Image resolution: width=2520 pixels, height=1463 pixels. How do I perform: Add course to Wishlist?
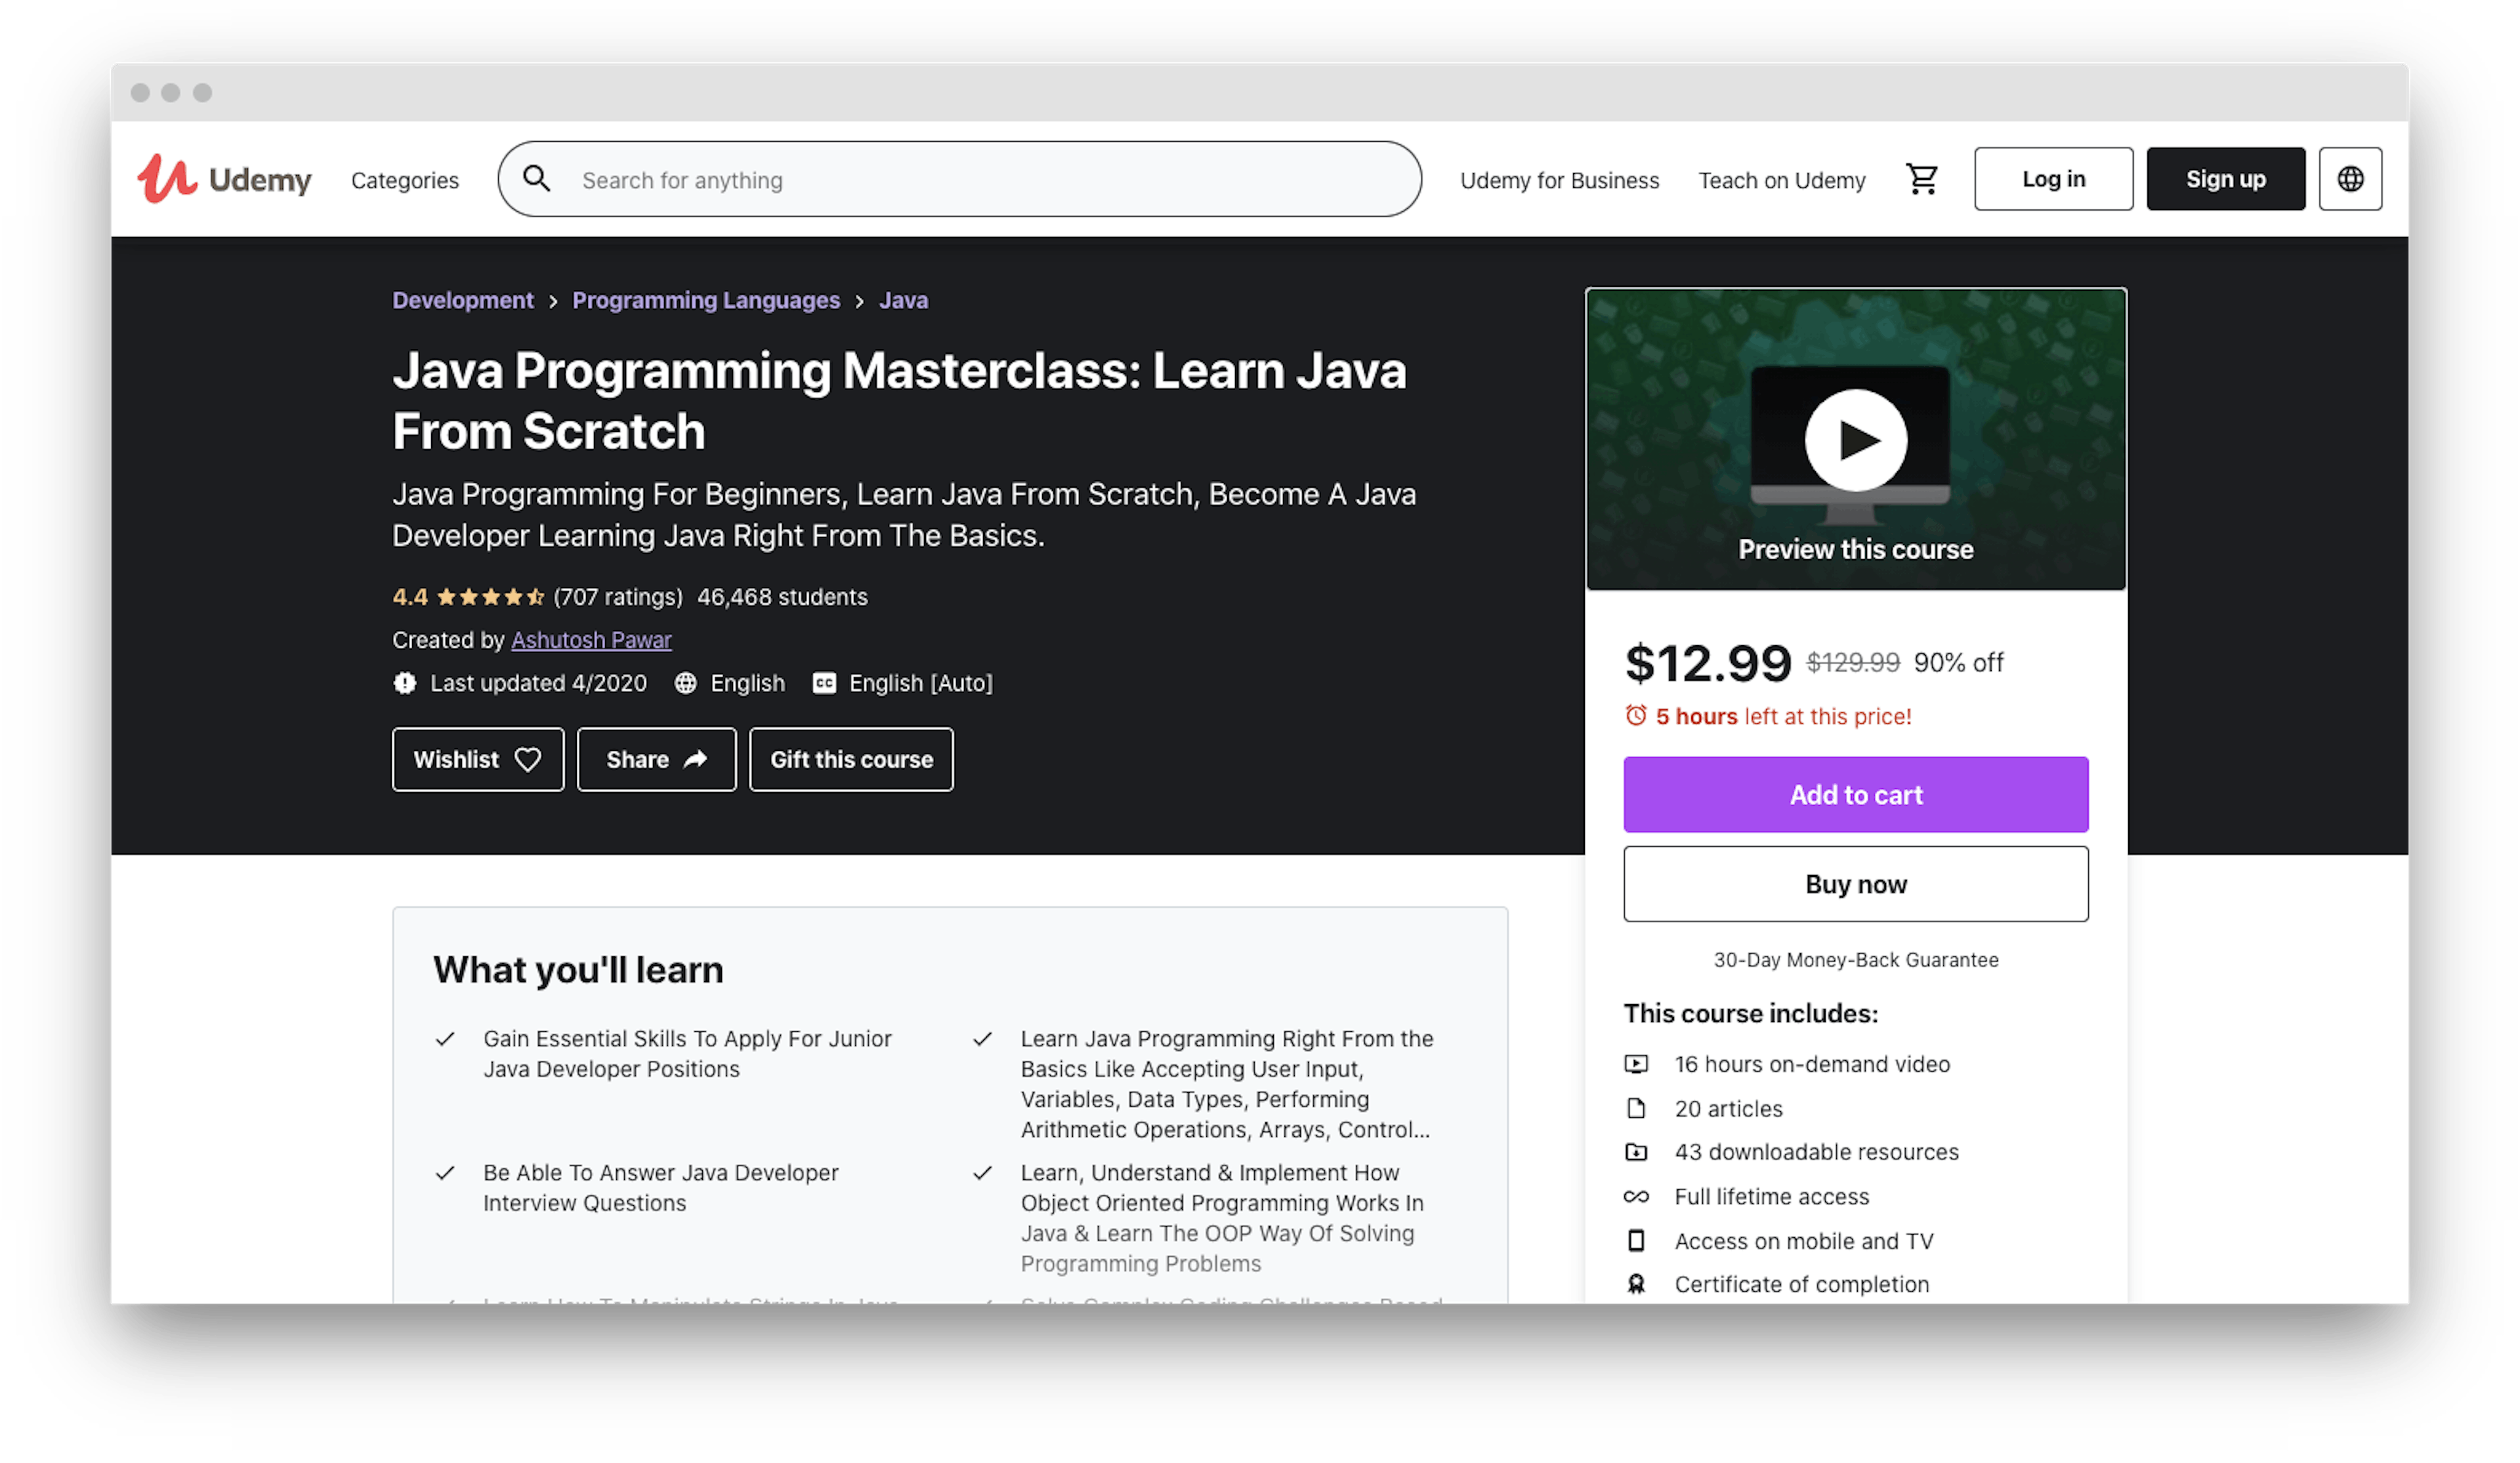coord(478,759)
